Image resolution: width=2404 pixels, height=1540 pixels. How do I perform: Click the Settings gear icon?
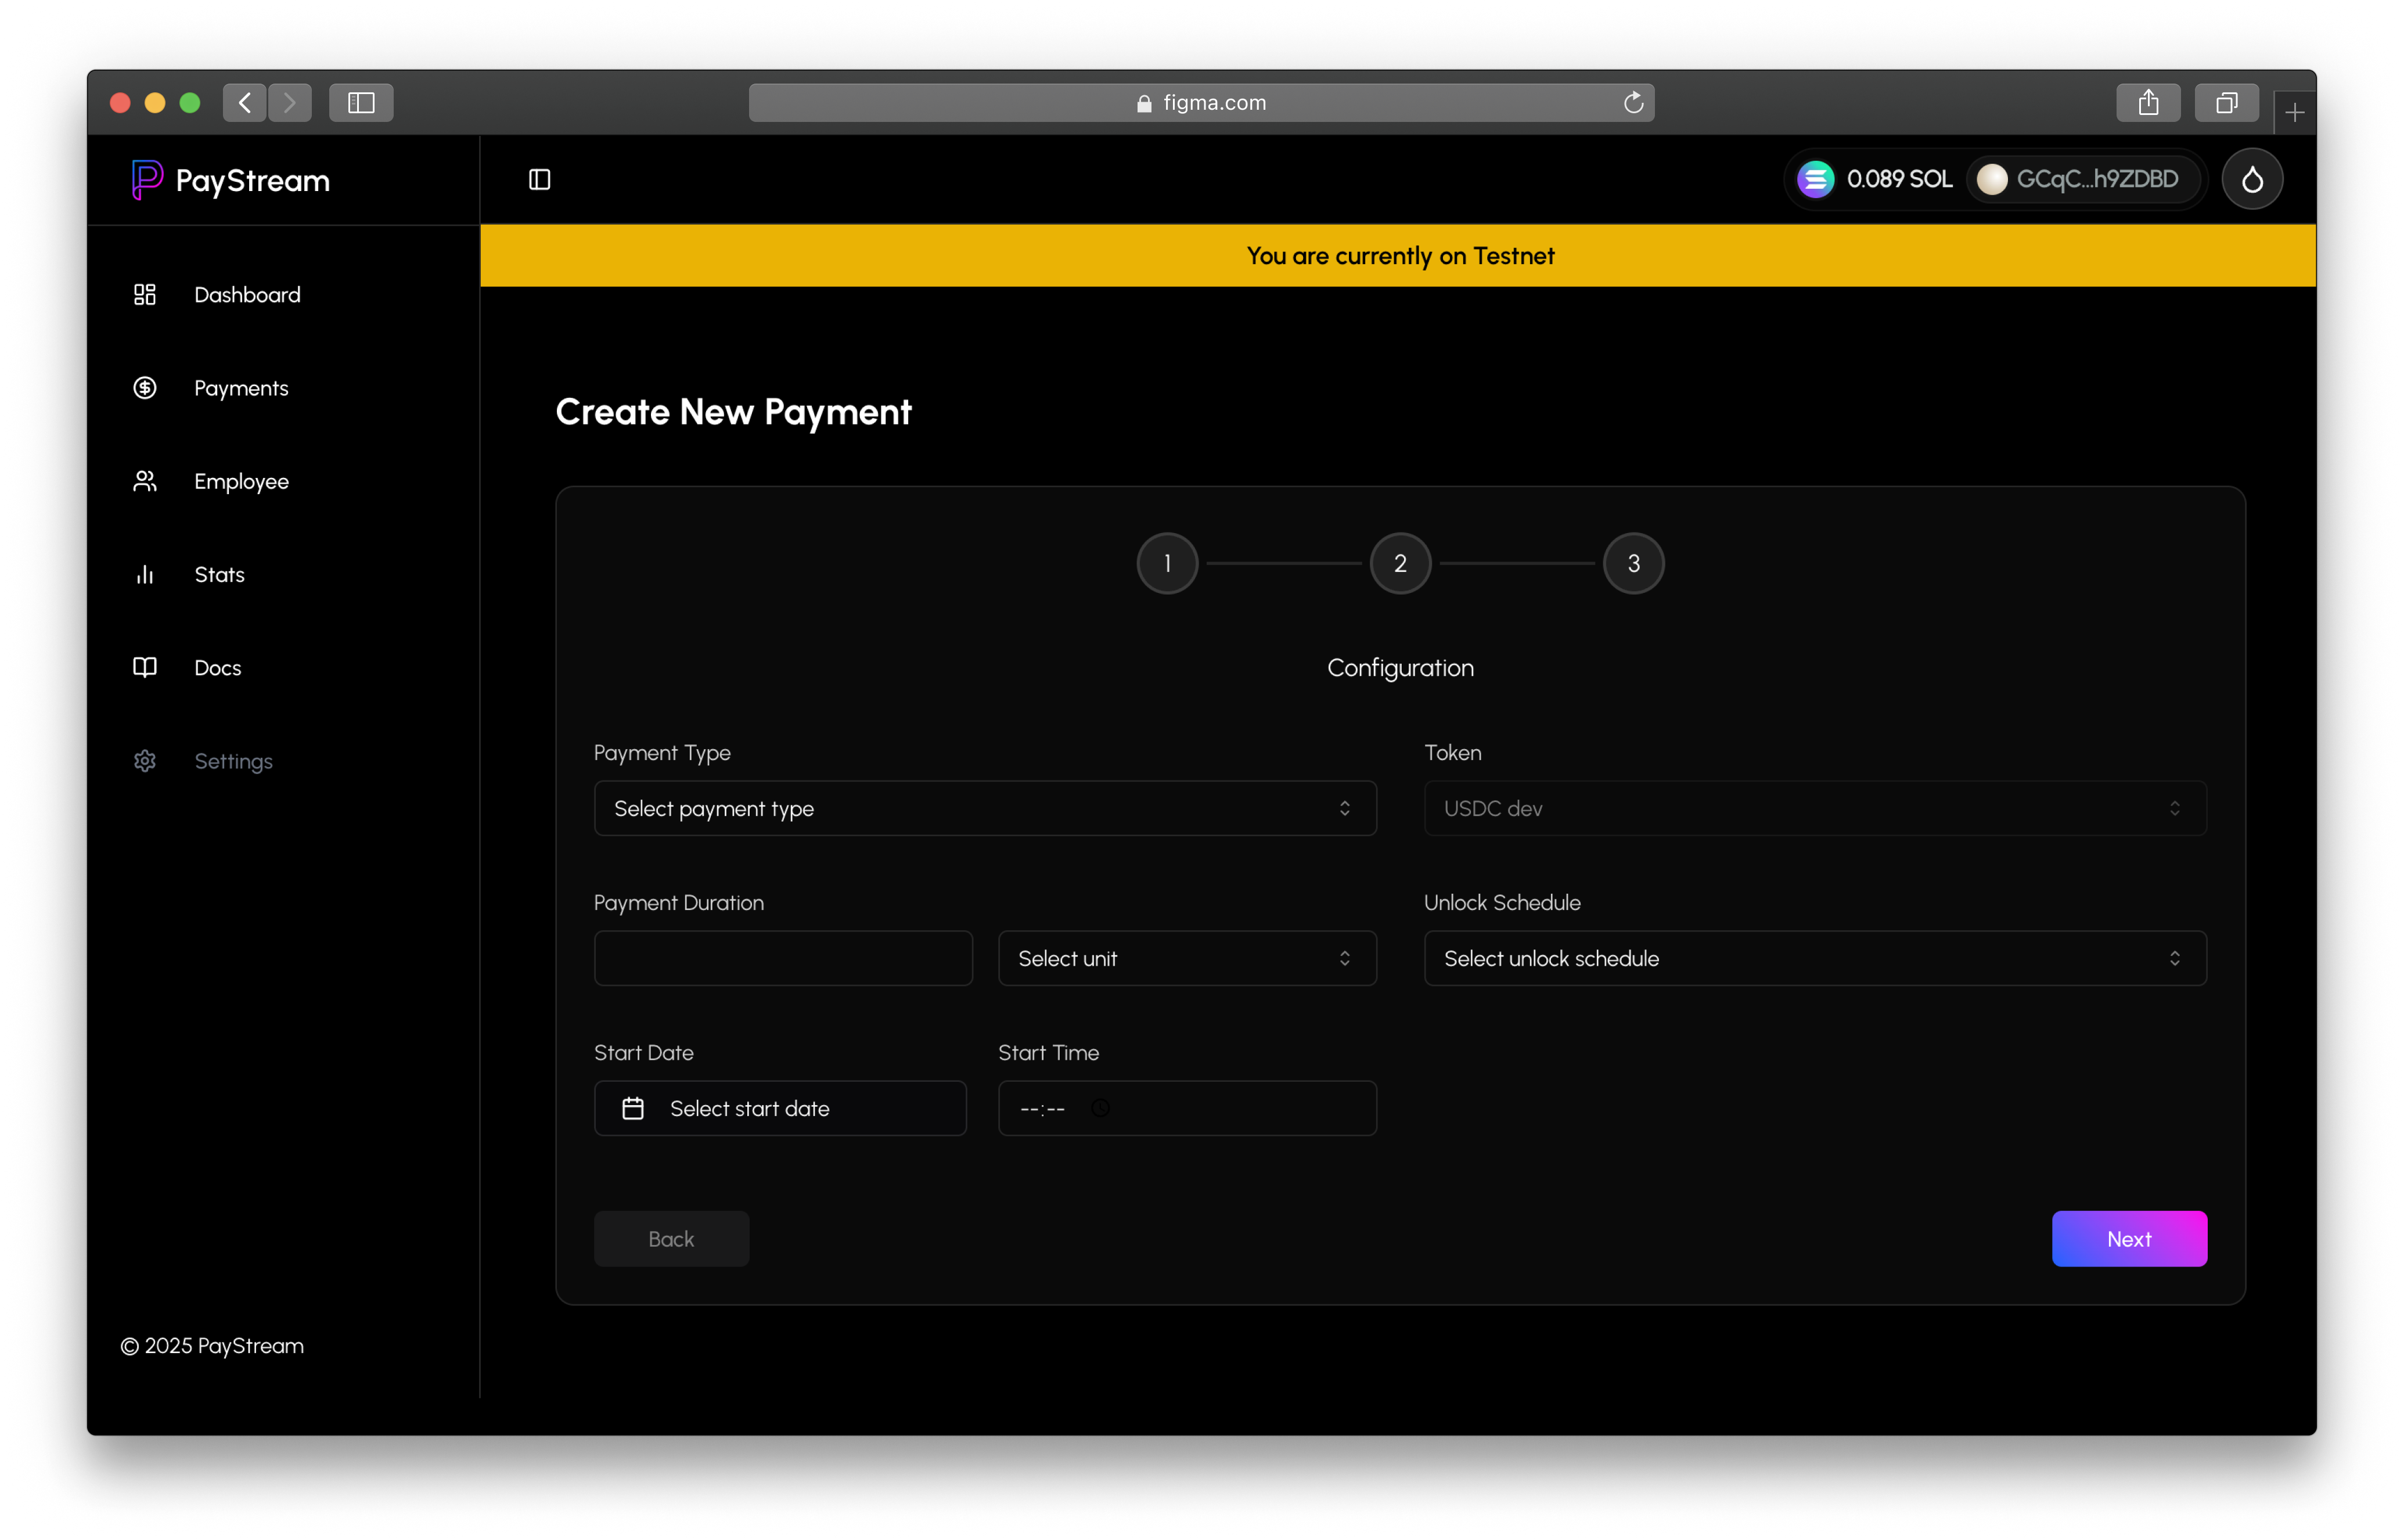point(145,761)
